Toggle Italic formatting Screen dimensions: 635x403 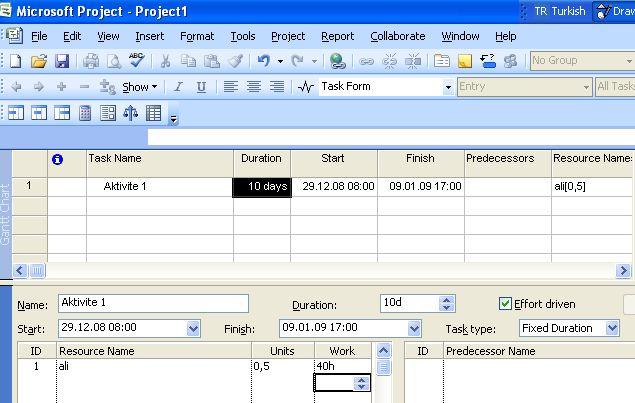[x=178, y=87]
